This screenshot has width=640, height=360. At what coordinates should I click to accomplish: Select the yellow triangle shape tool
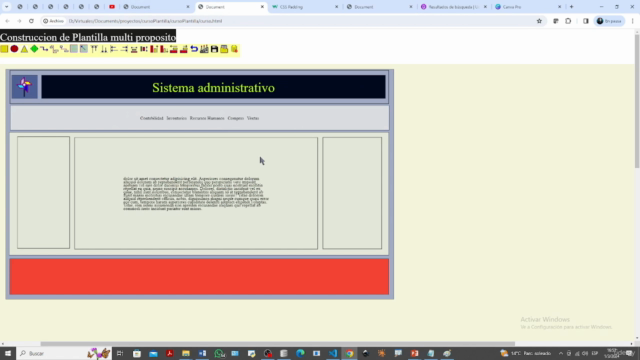[24, 49]
